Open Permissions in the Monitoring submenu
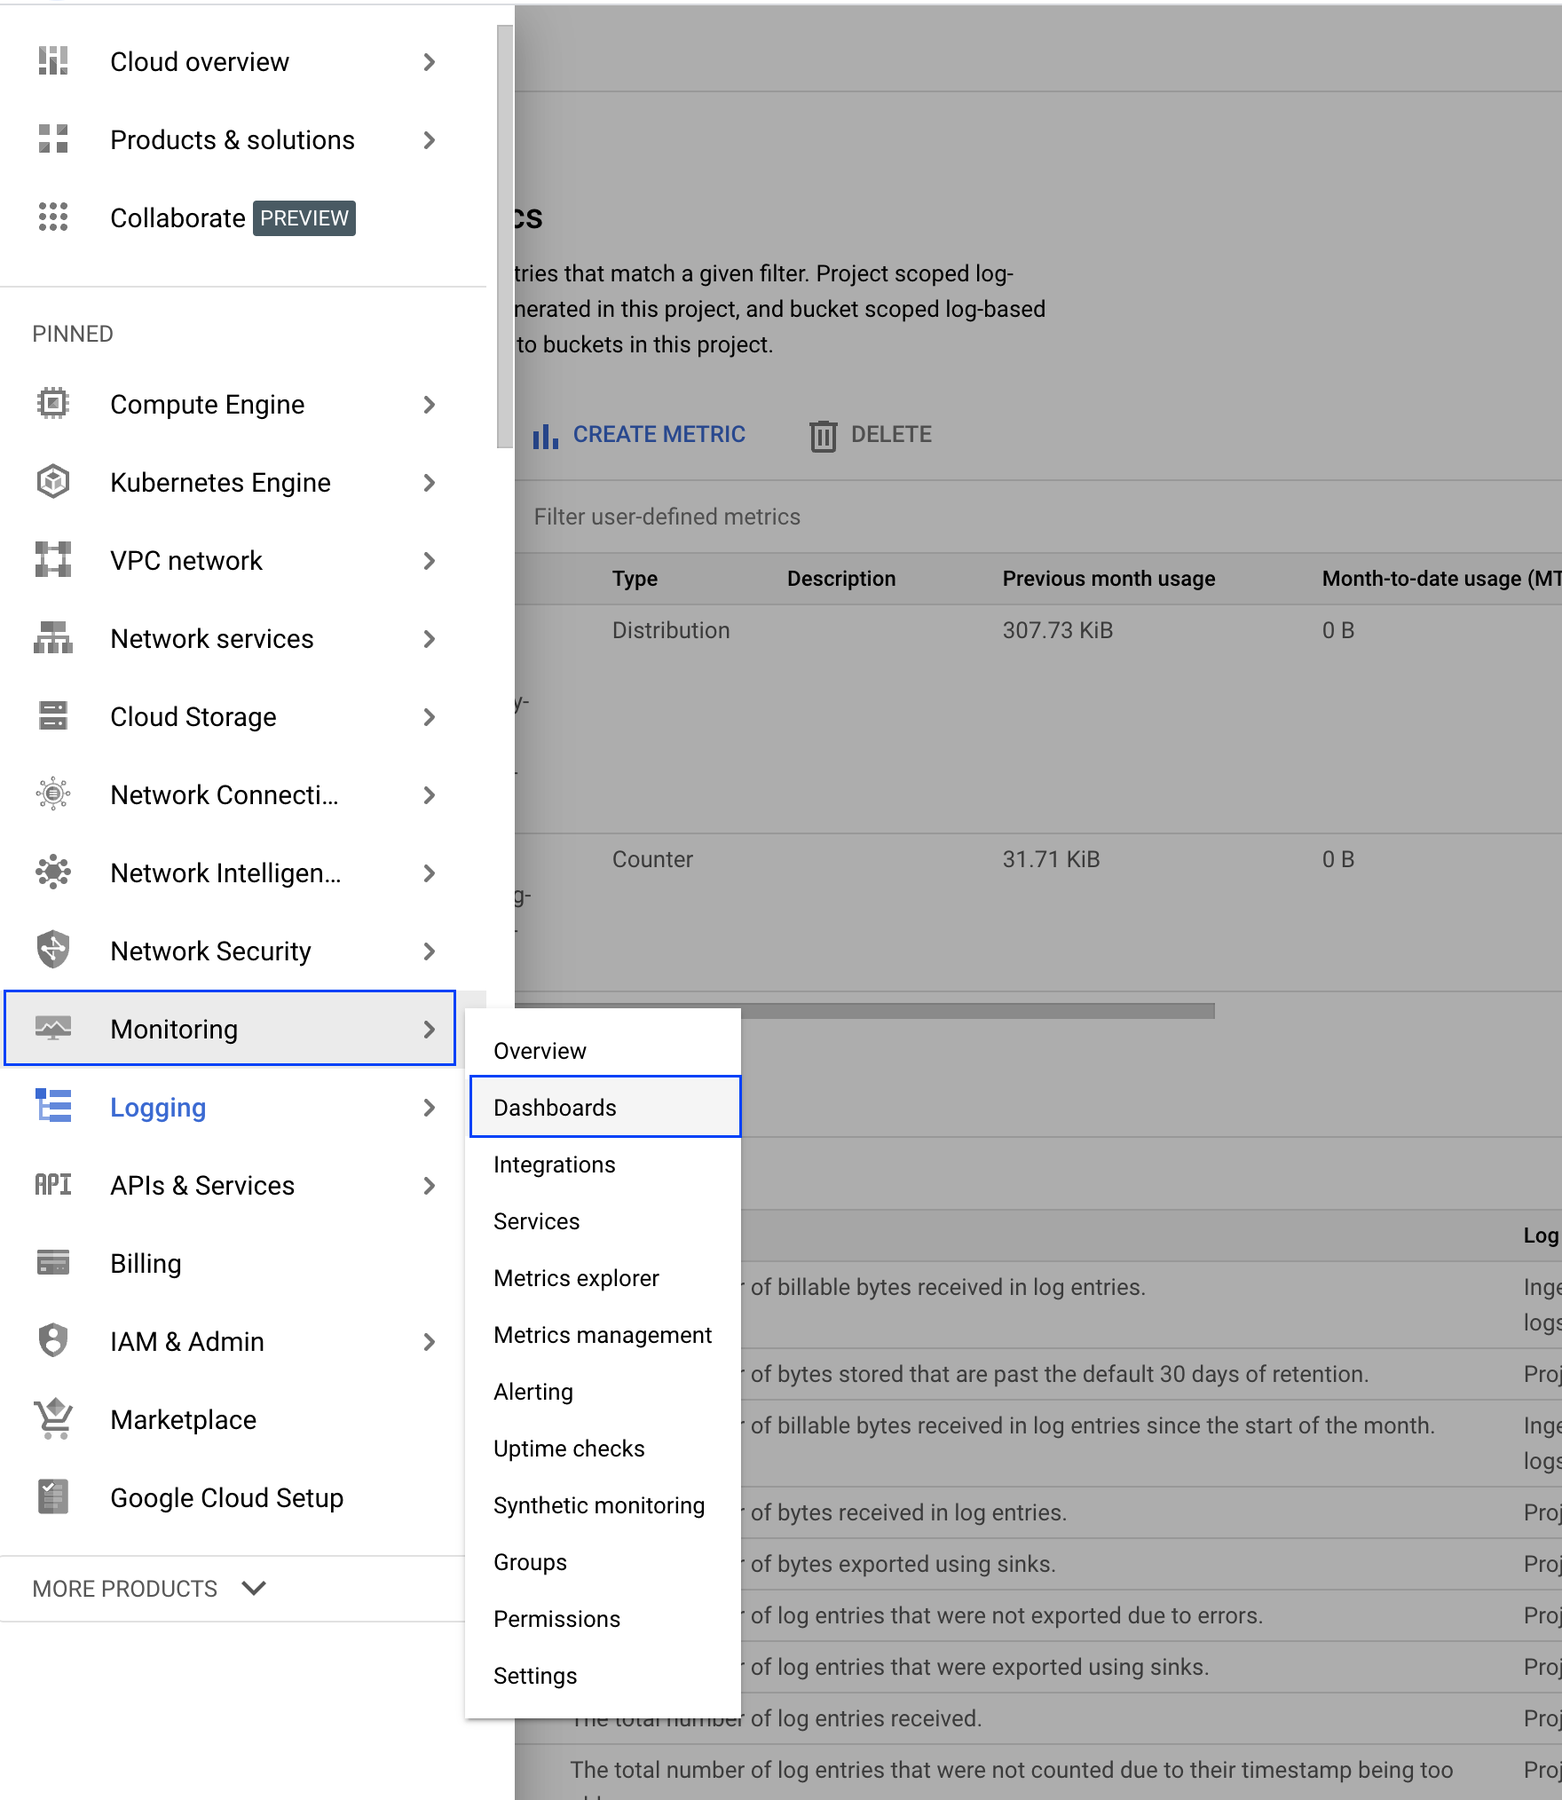The image size is (1562, 1800). coord(604,1618)
